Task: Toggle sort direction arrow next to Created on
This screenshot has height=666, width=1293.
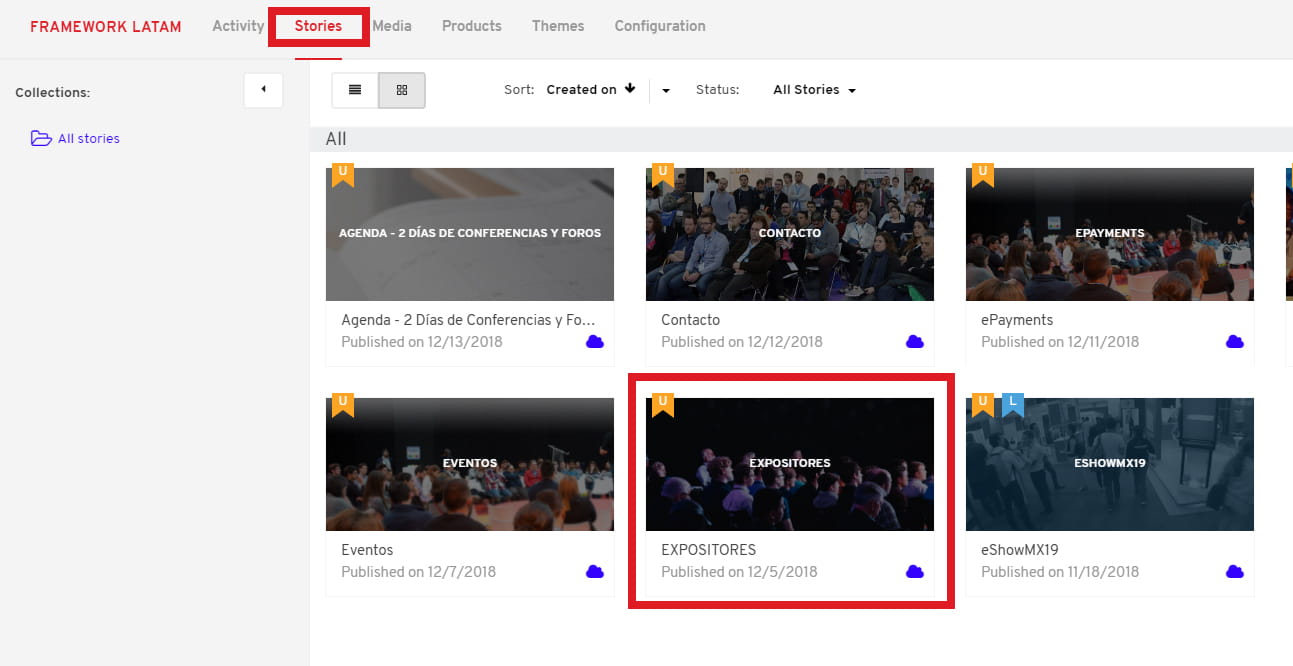Action: coord(630,89)
